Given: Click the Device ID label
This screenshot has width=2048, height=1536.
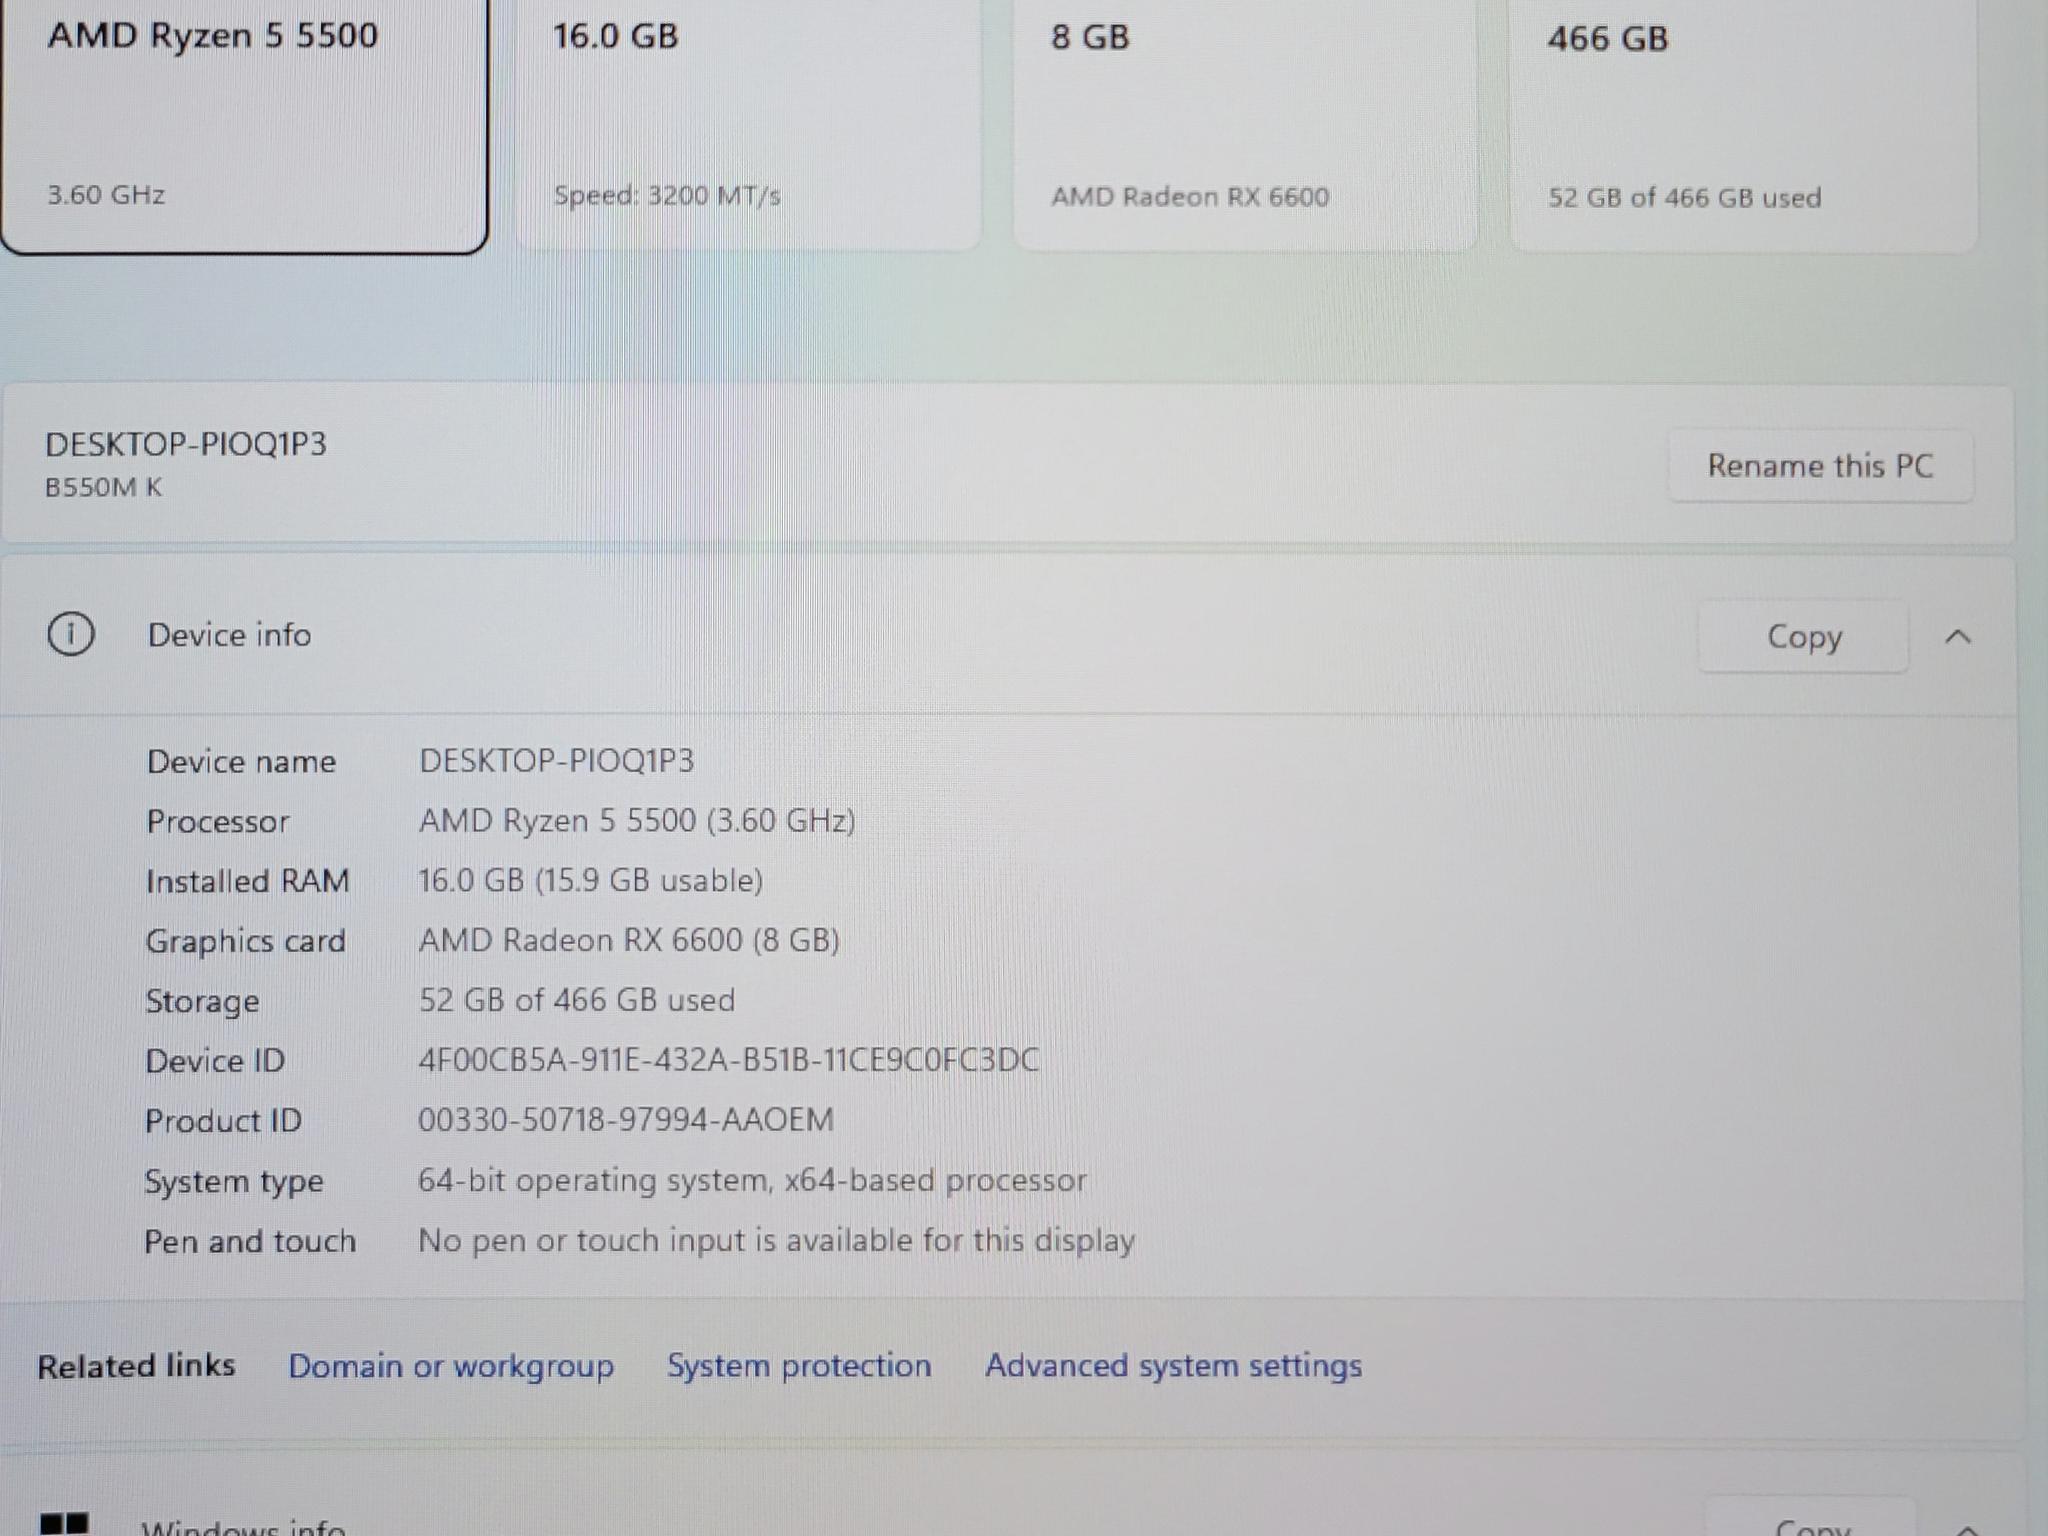Looking at the screenshot, I should coord(215,1061).
